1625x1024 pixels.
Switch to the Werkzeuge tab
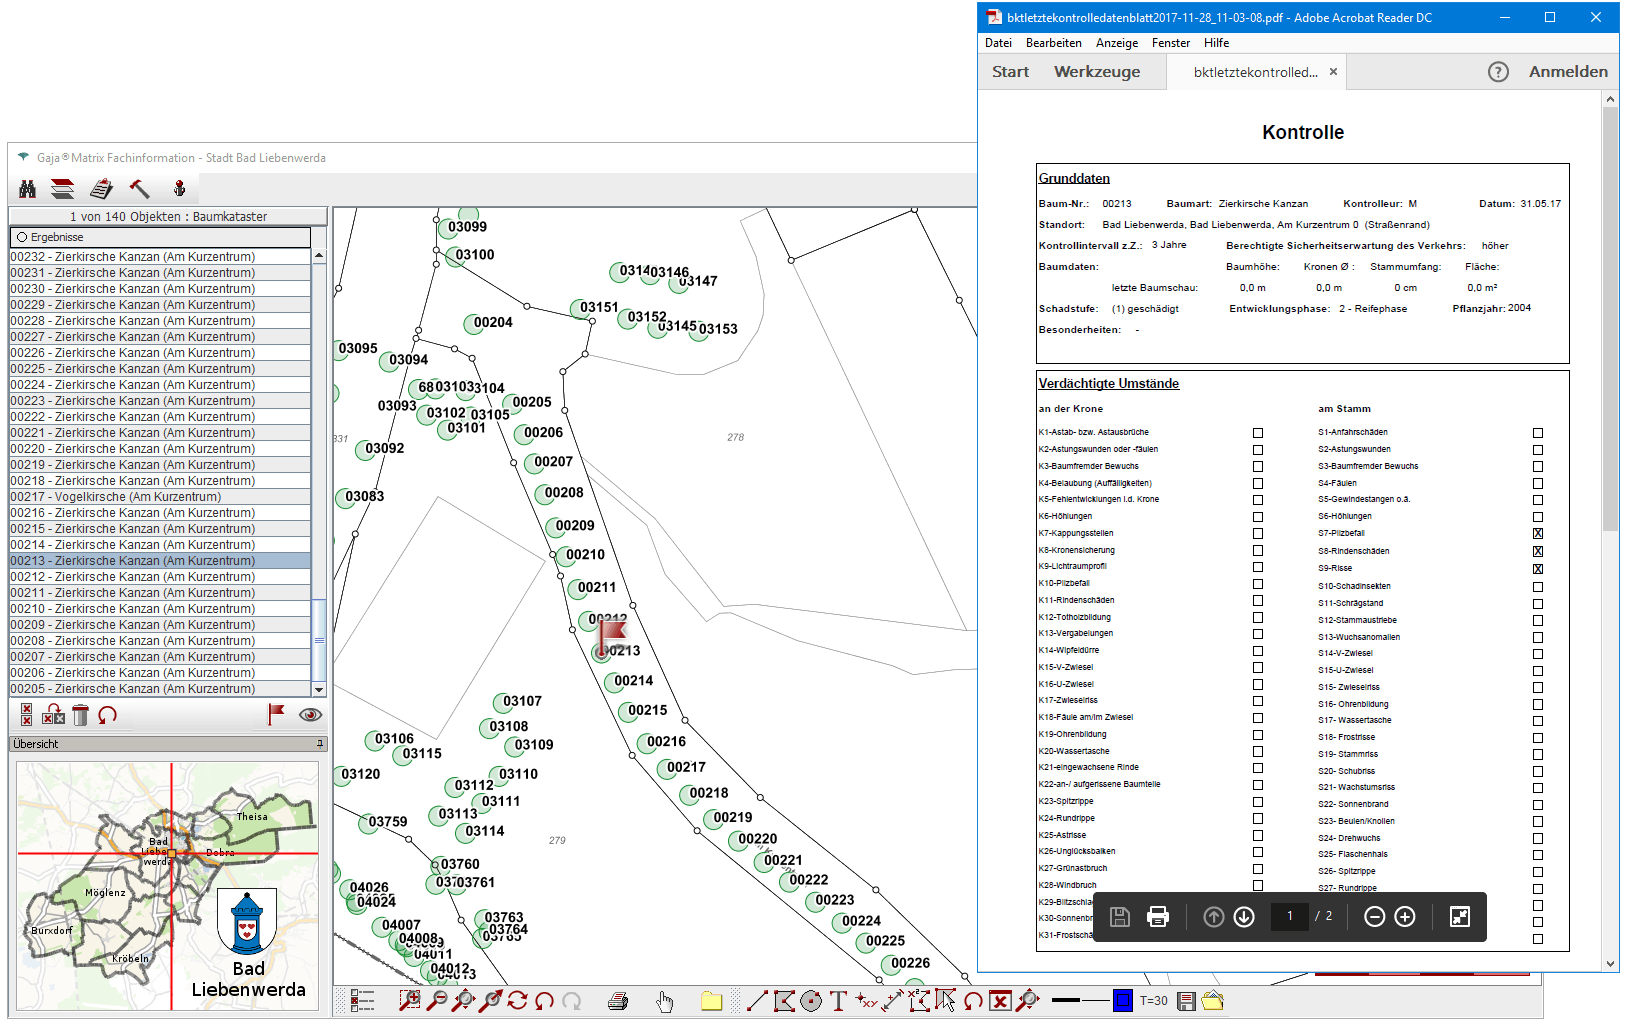(1096, 72)
